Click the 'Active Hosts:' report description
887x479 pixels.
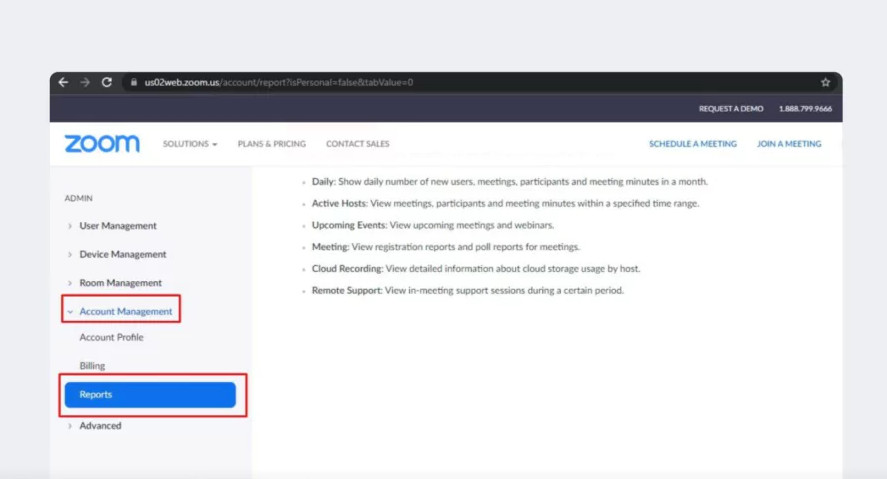[506, 203]
